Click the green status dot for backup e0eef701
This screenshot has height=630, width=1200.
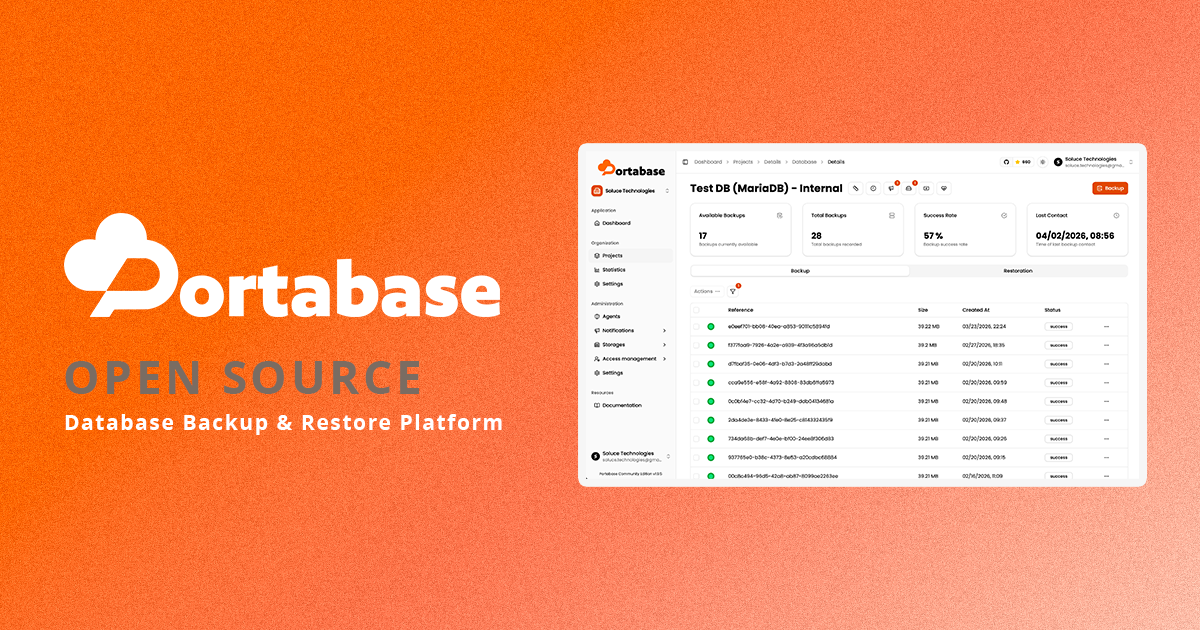tap(711, 326)
